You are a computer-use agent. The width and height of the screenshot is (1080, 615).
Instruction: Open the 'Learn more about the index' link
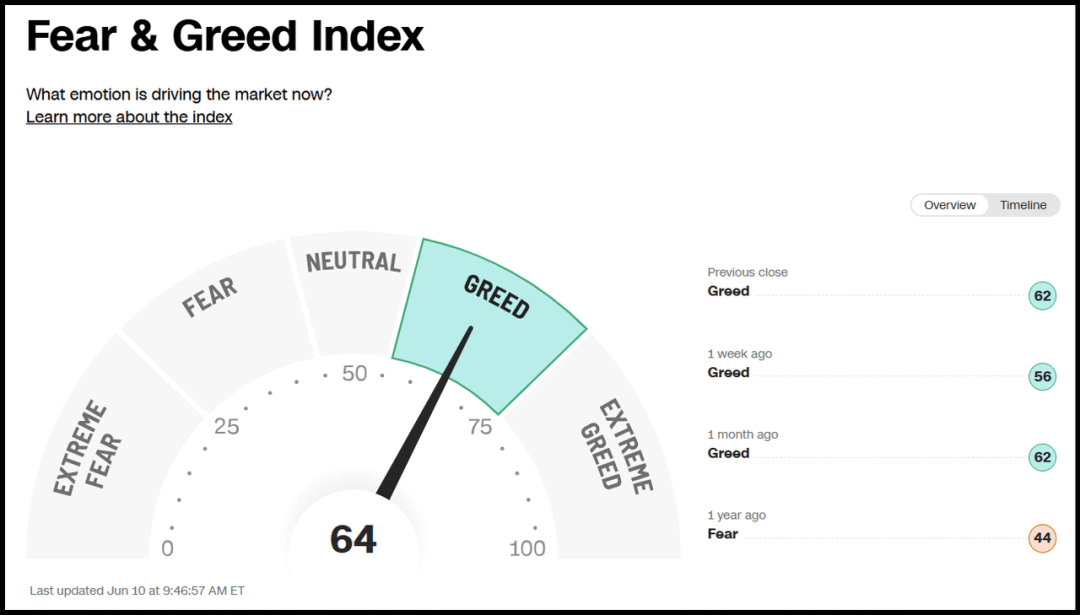click(129, 117)
